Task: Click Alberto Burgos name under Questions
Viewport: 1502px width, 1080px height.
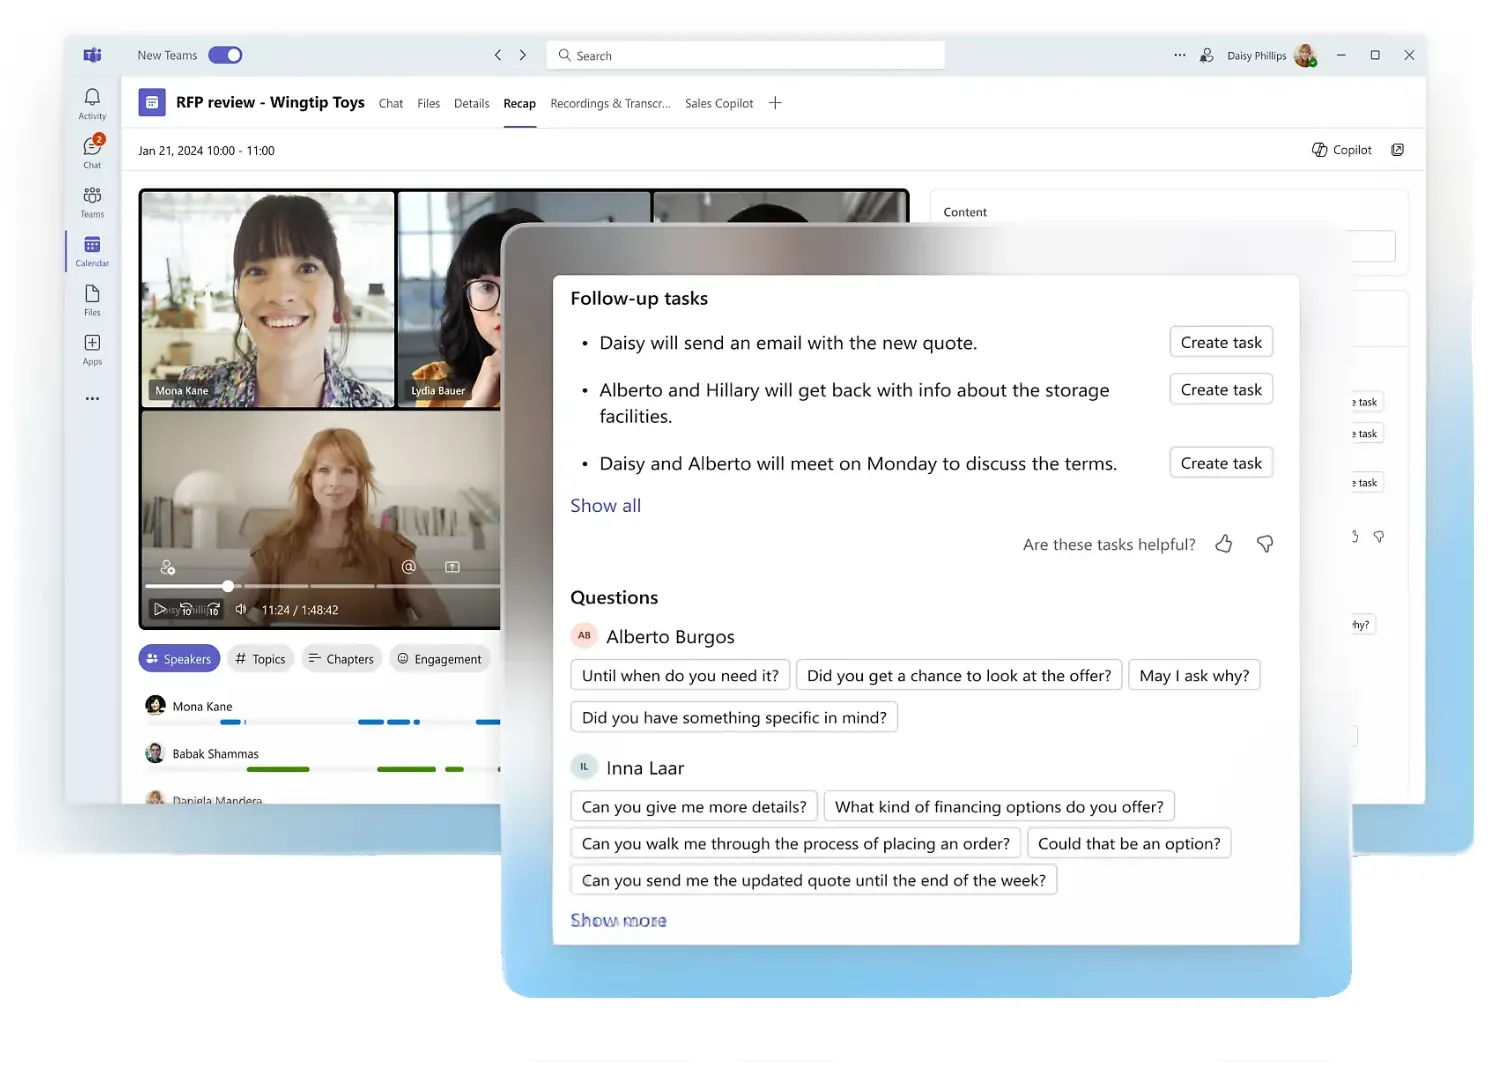Action: (x=670, y=637)
